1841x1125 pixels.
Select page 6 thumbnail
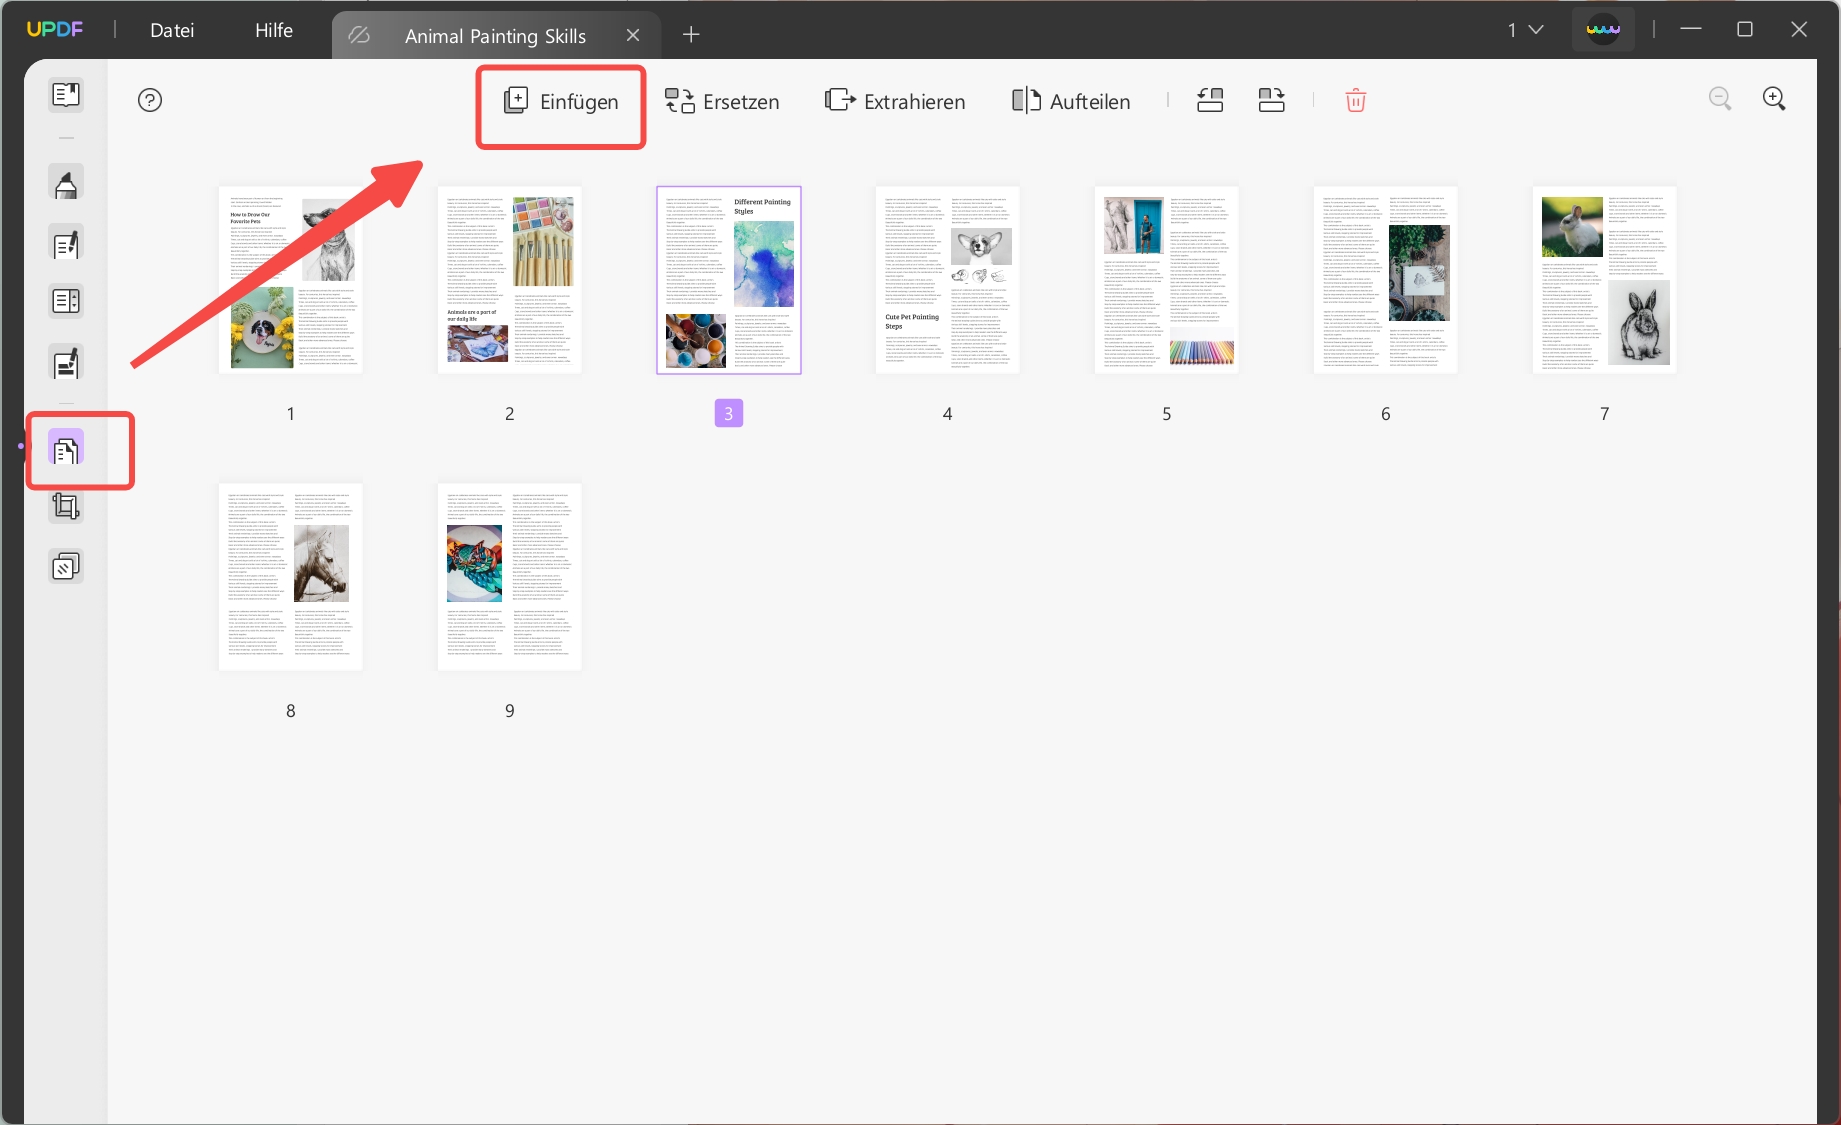tap(1386, 281)
